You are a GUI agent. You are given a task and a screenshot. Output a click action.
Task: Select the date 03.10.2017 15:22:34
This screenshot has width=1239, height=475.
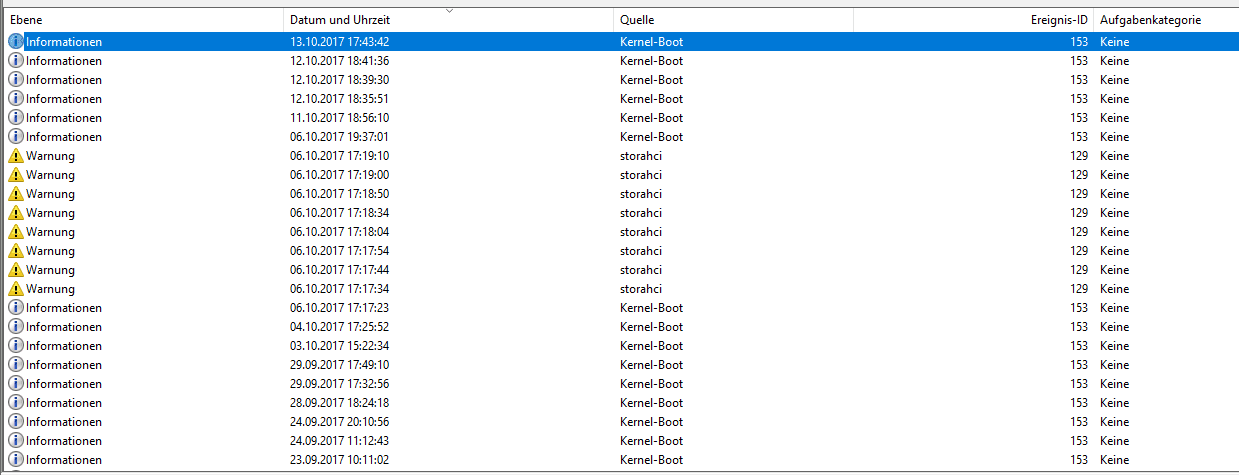339,346
